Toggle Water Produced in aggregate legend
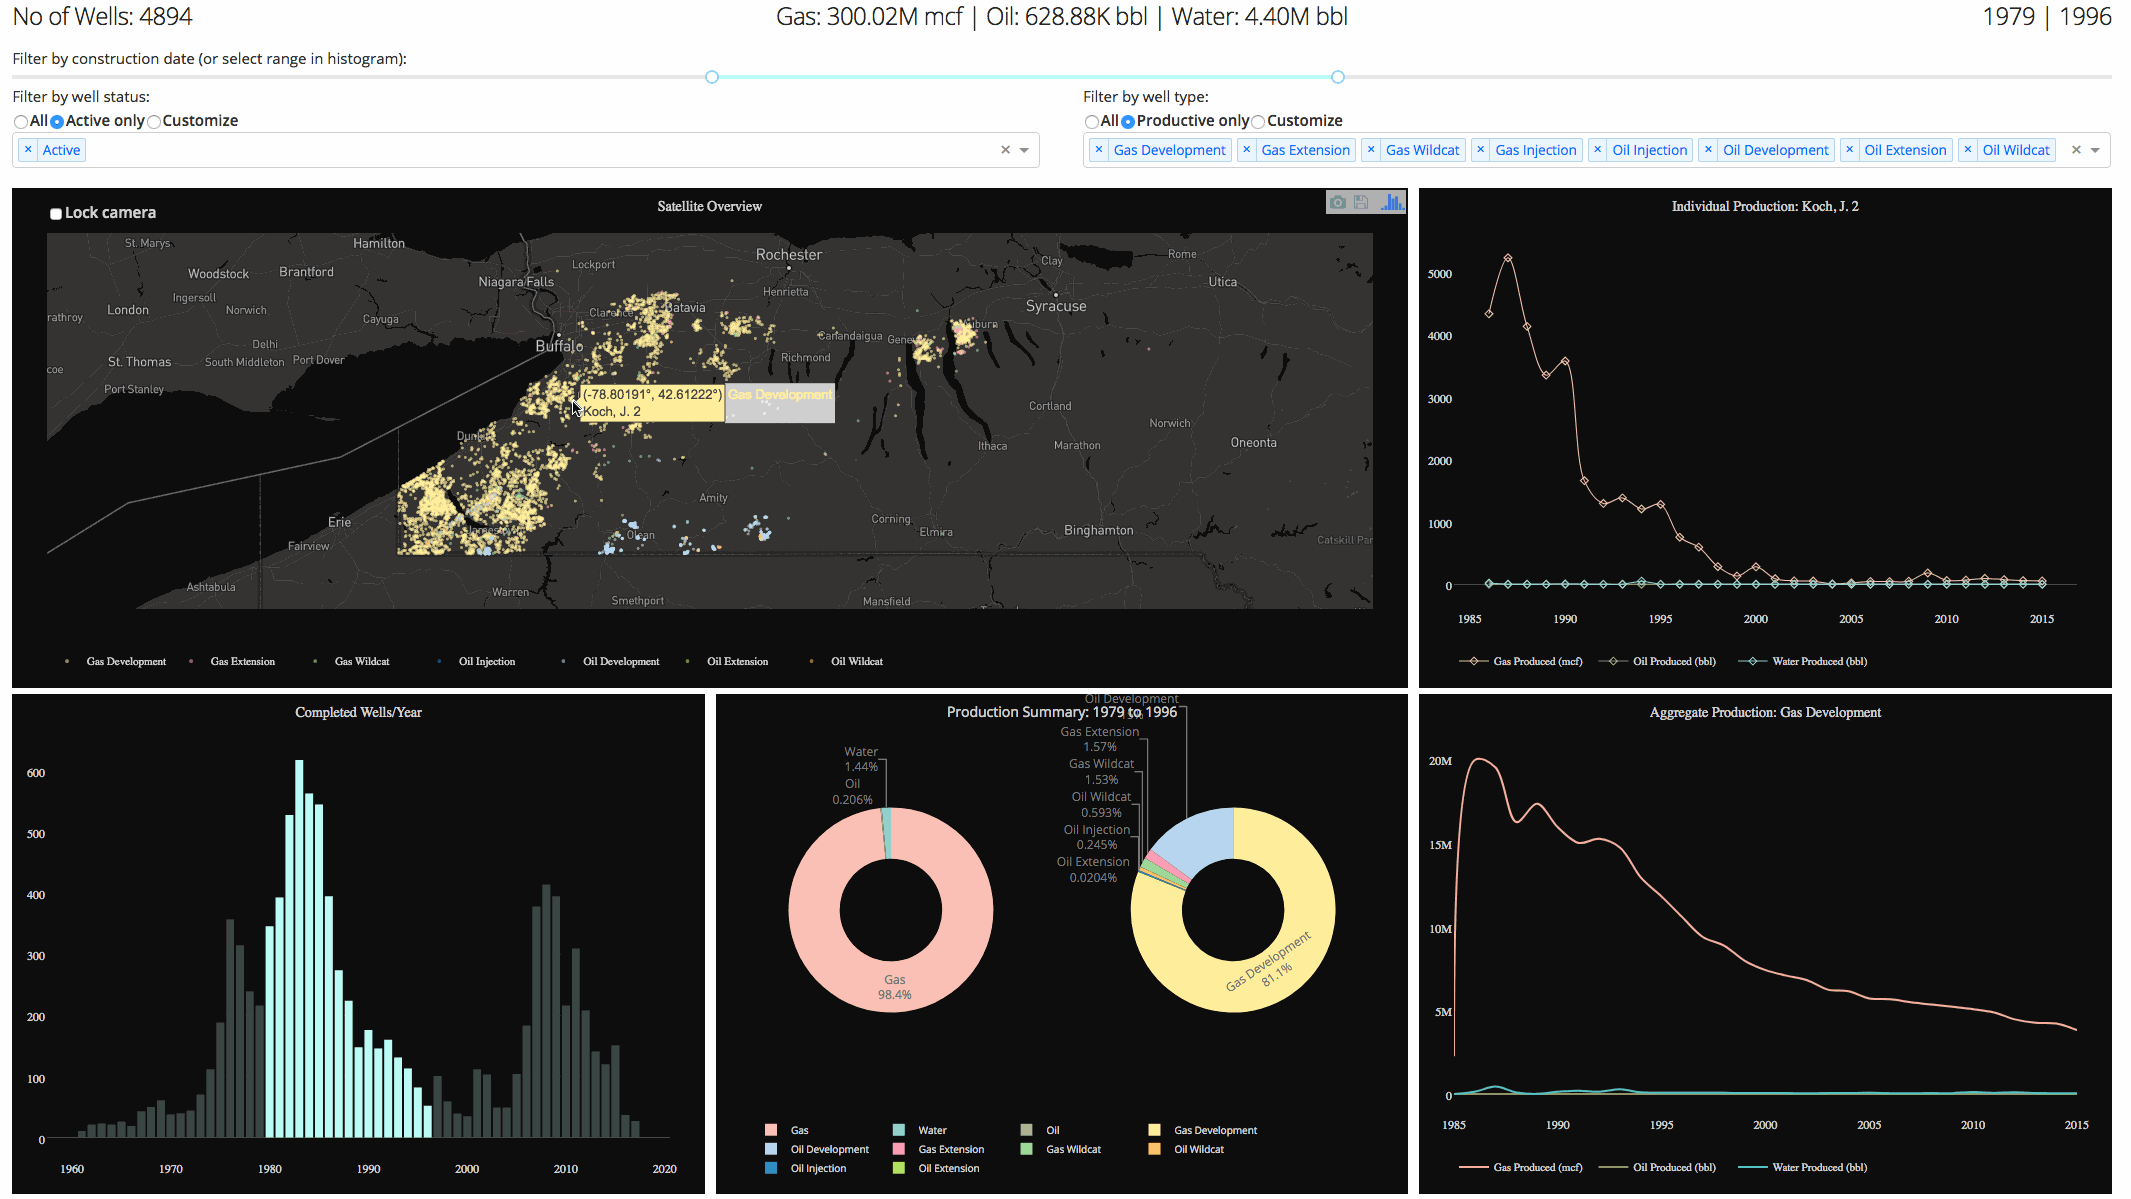 point(1818,1167)
